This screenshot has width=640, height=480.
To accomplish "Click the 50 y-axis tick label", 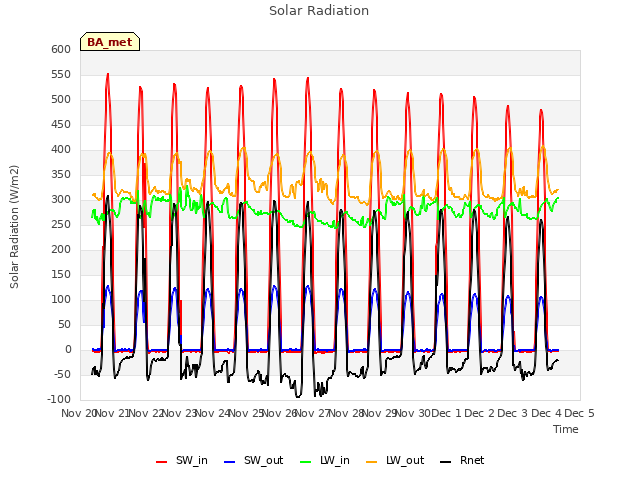I will click(x=64, y=324).
